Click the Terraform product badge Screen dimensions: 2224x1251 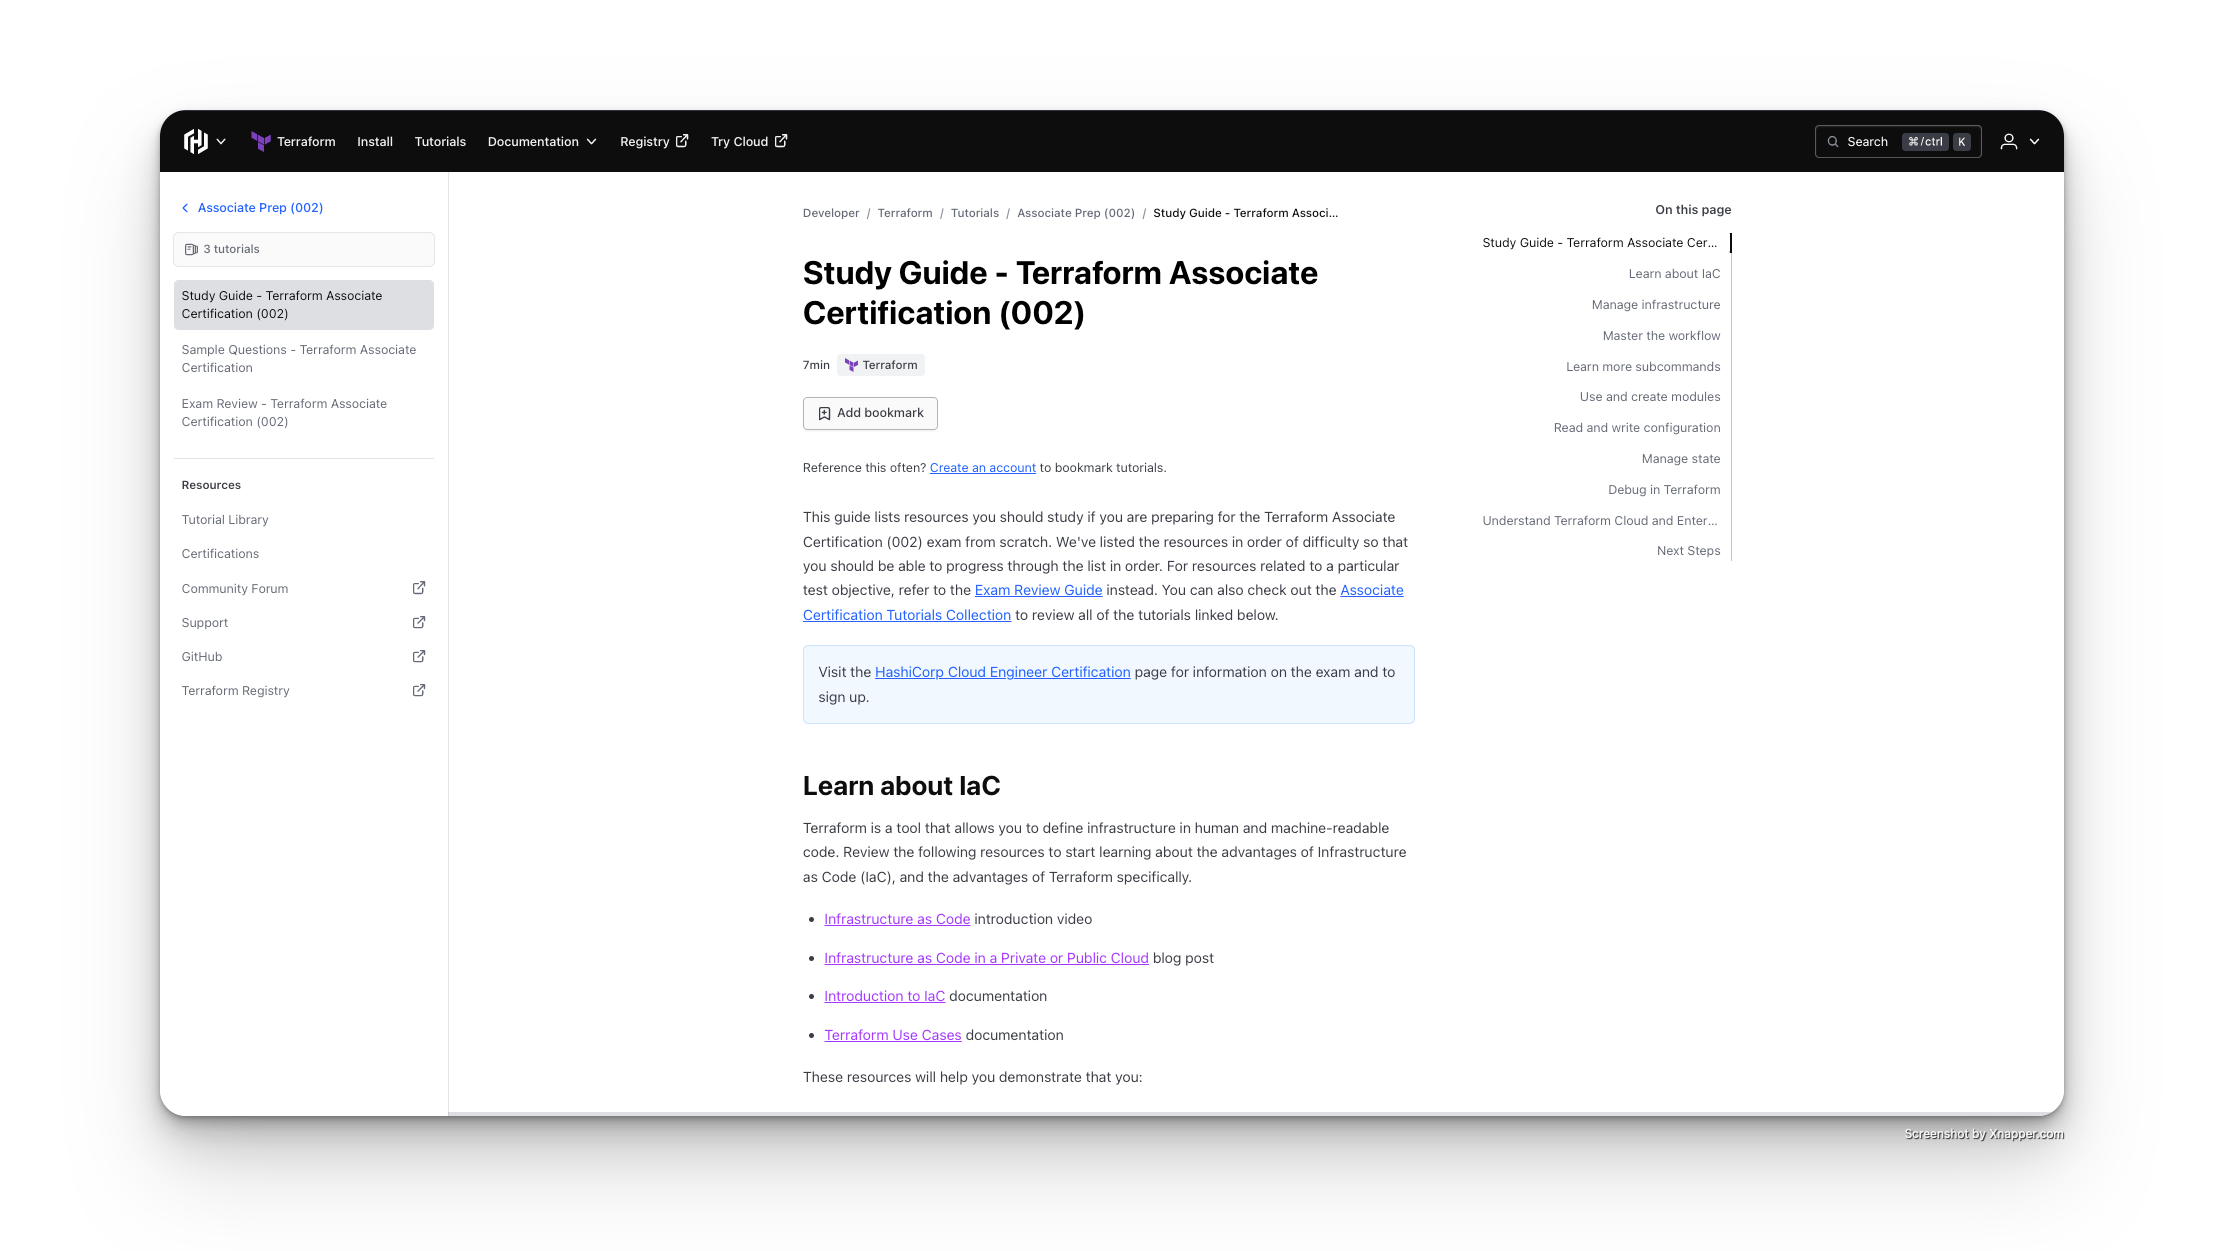point(881,365)
